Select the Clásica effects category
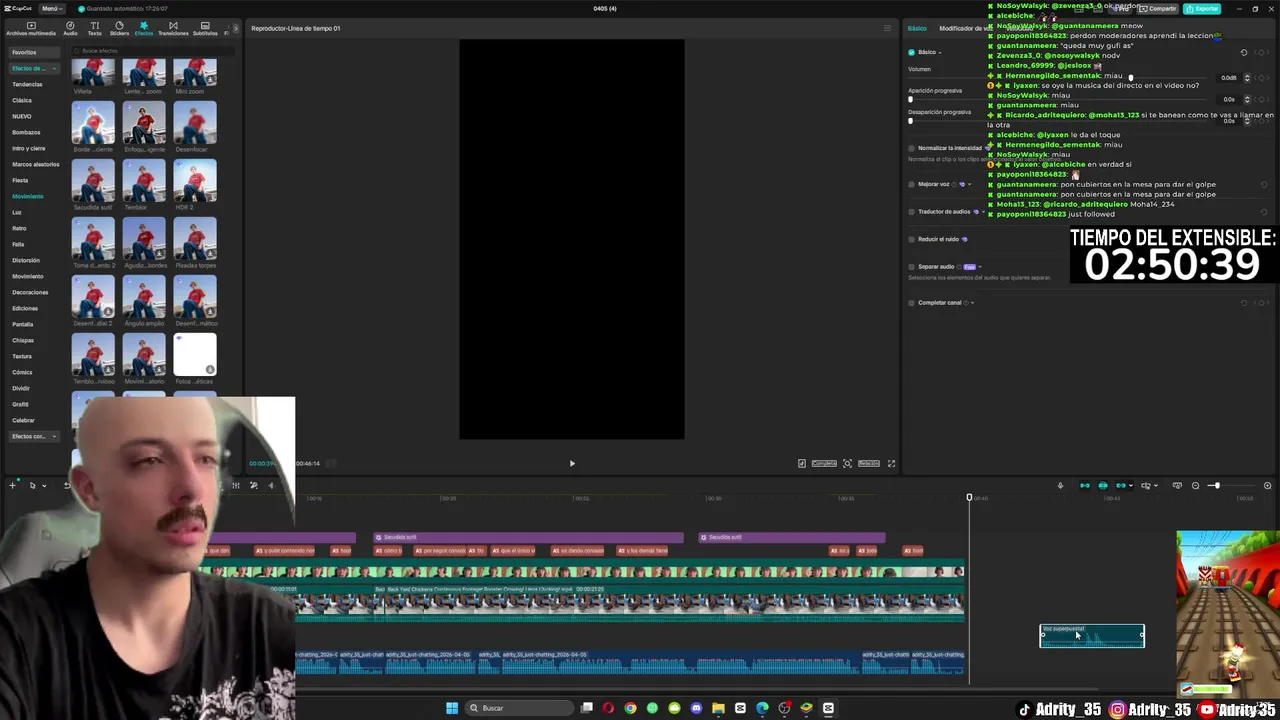Viewport: 1280px width, 720px height. pyautogui.click(x=22, y=100)
